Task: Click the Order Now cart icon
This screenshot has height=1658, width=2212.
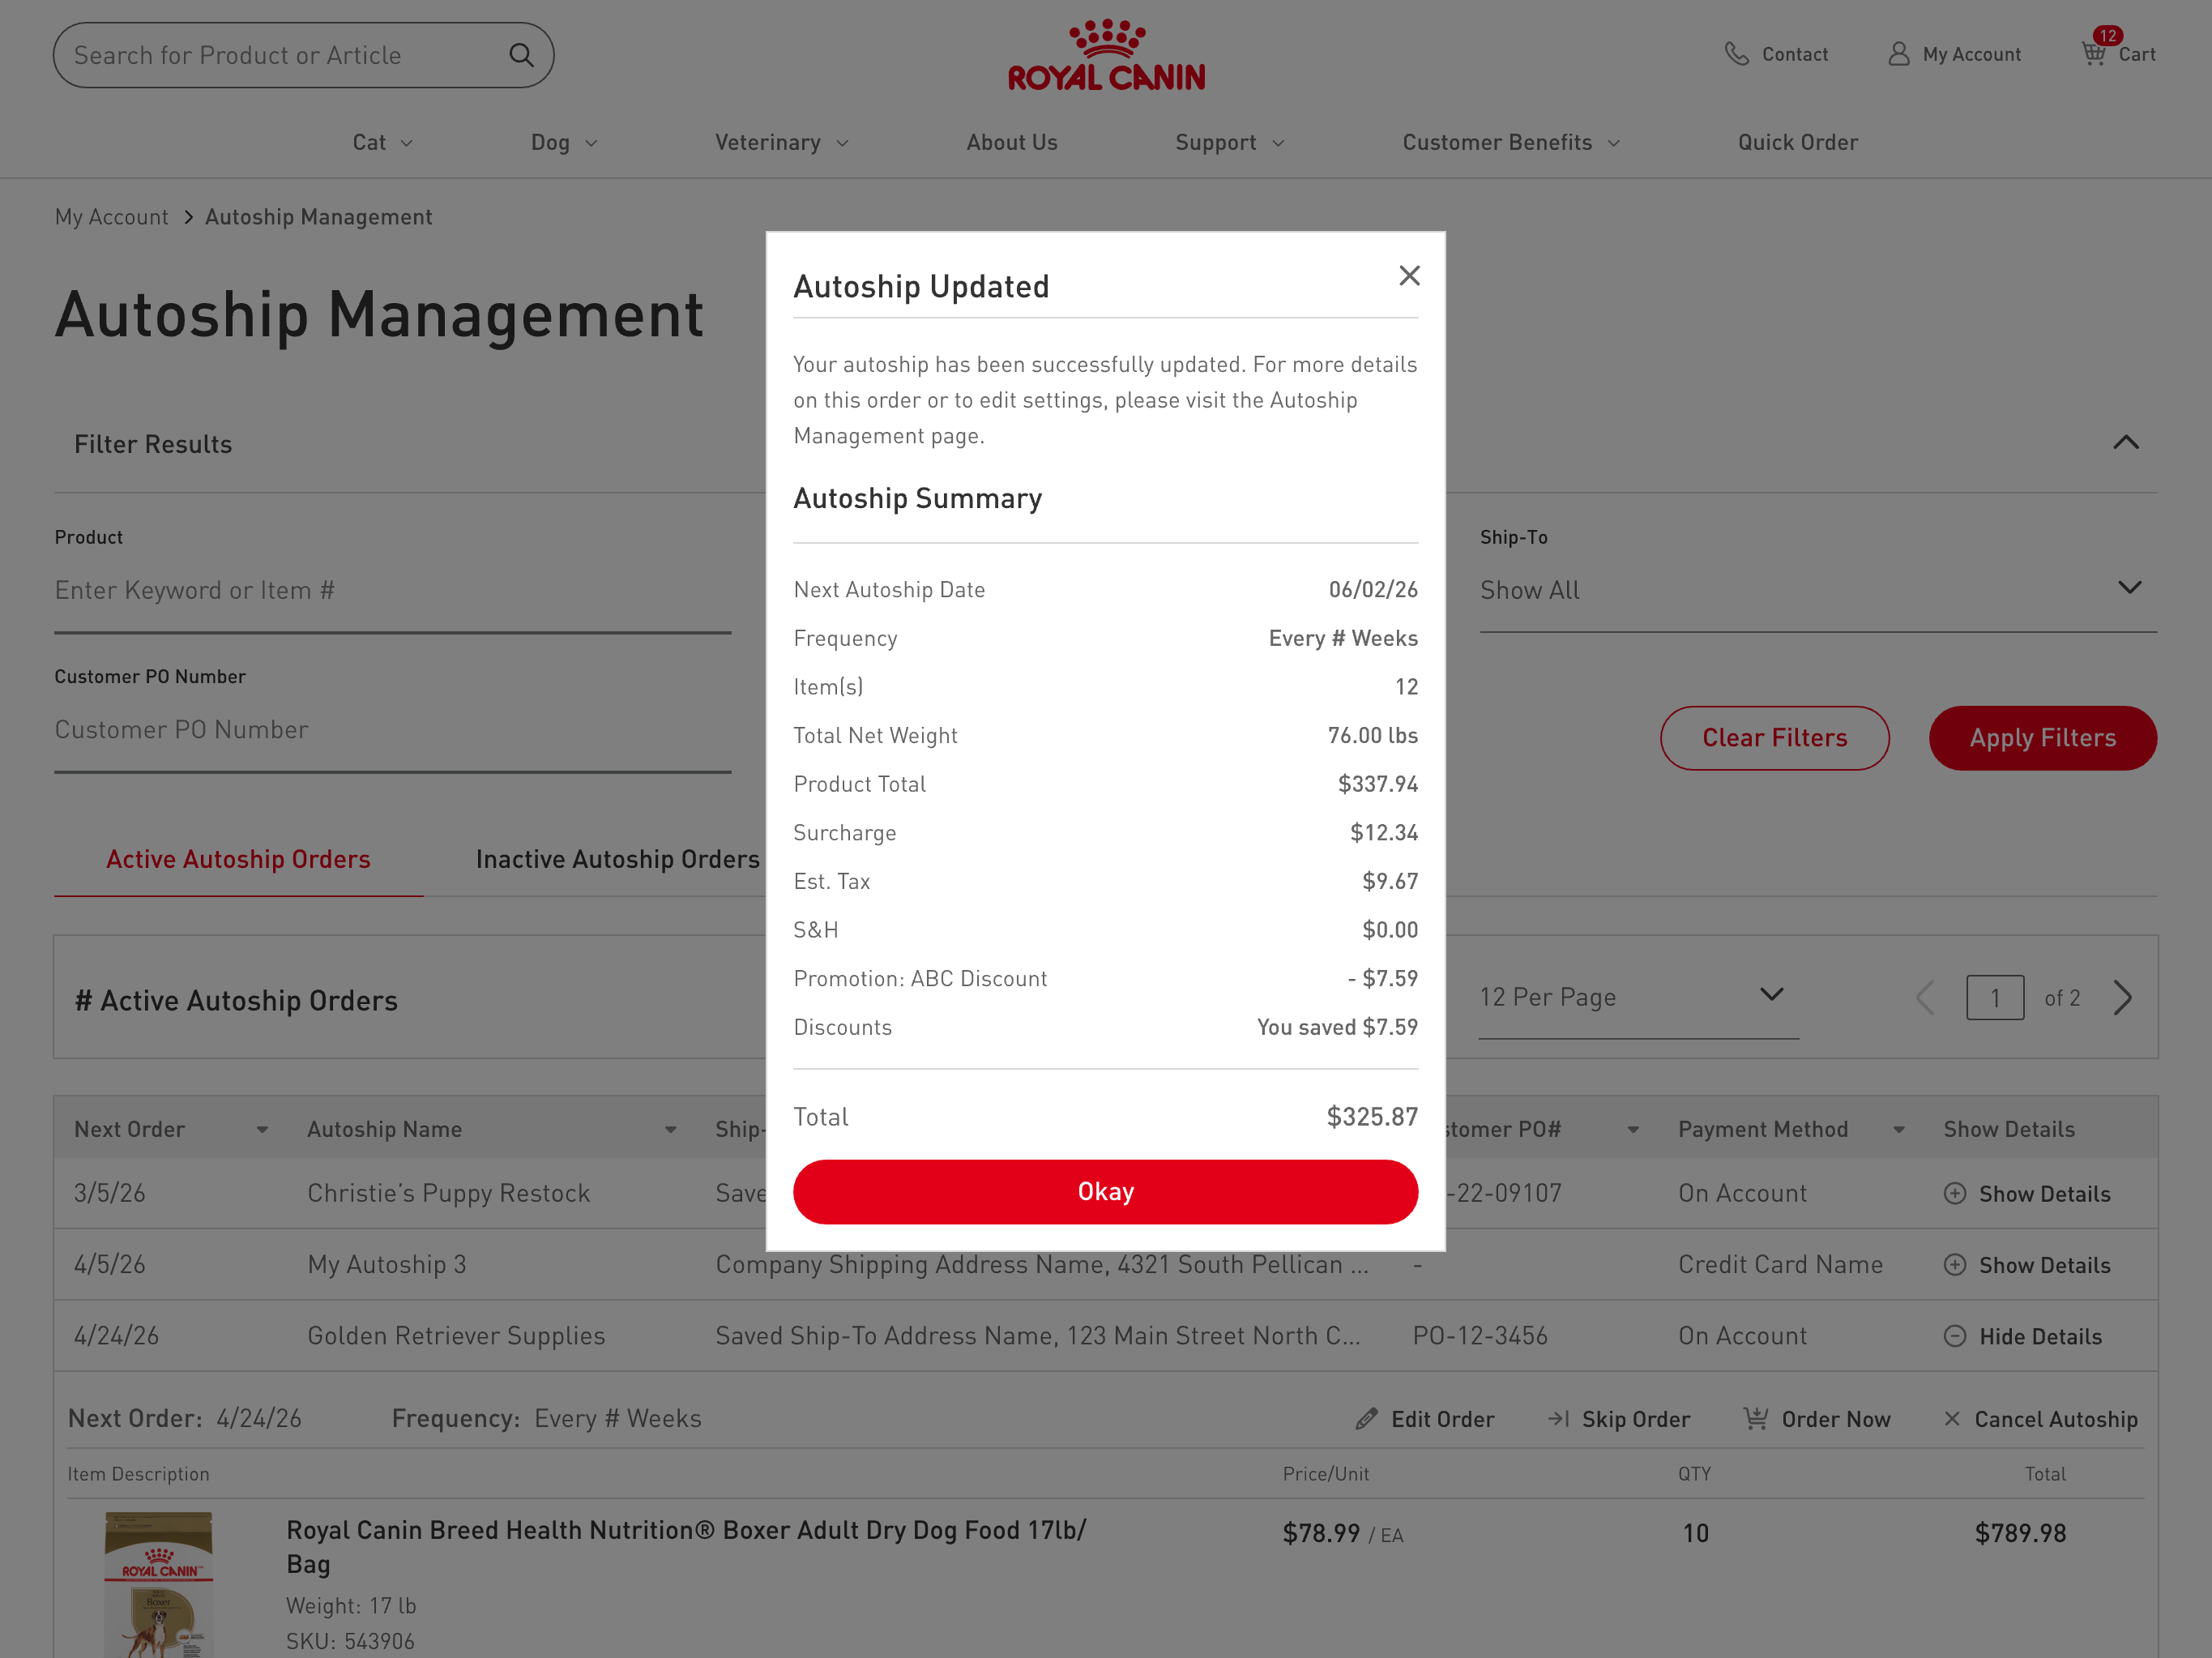Action: click(x=1755, y=1418)
